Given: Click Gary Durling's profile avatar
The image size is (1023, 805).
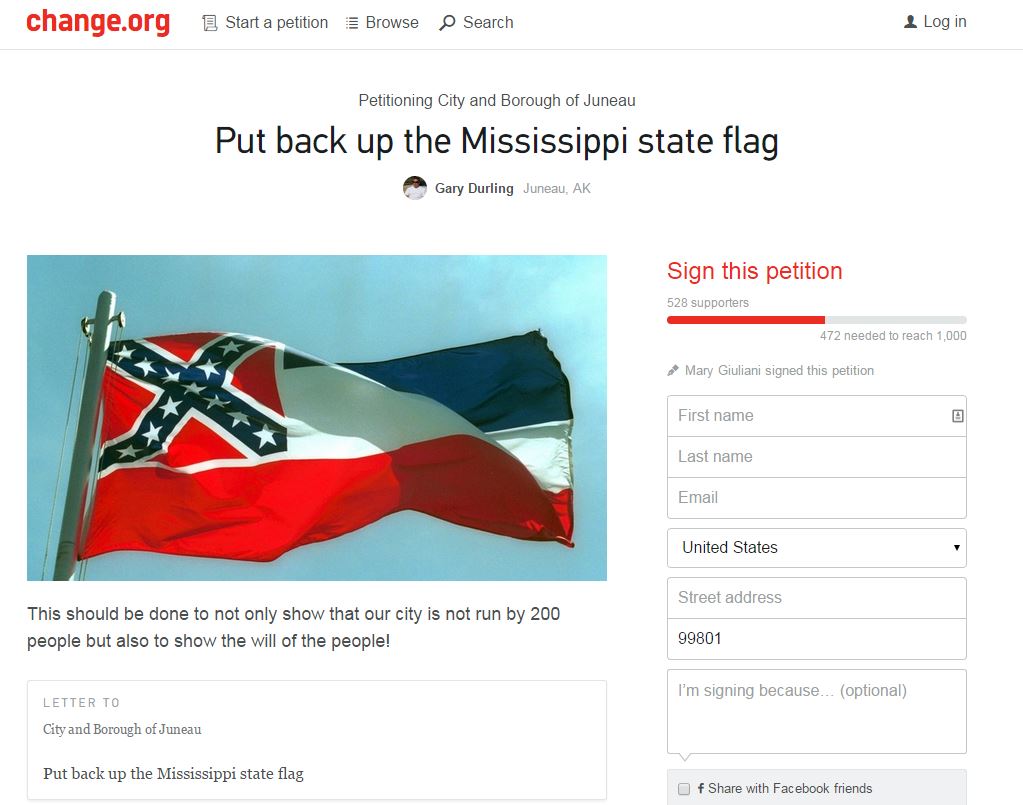Looking at the screenshot, I should (415, 188).
